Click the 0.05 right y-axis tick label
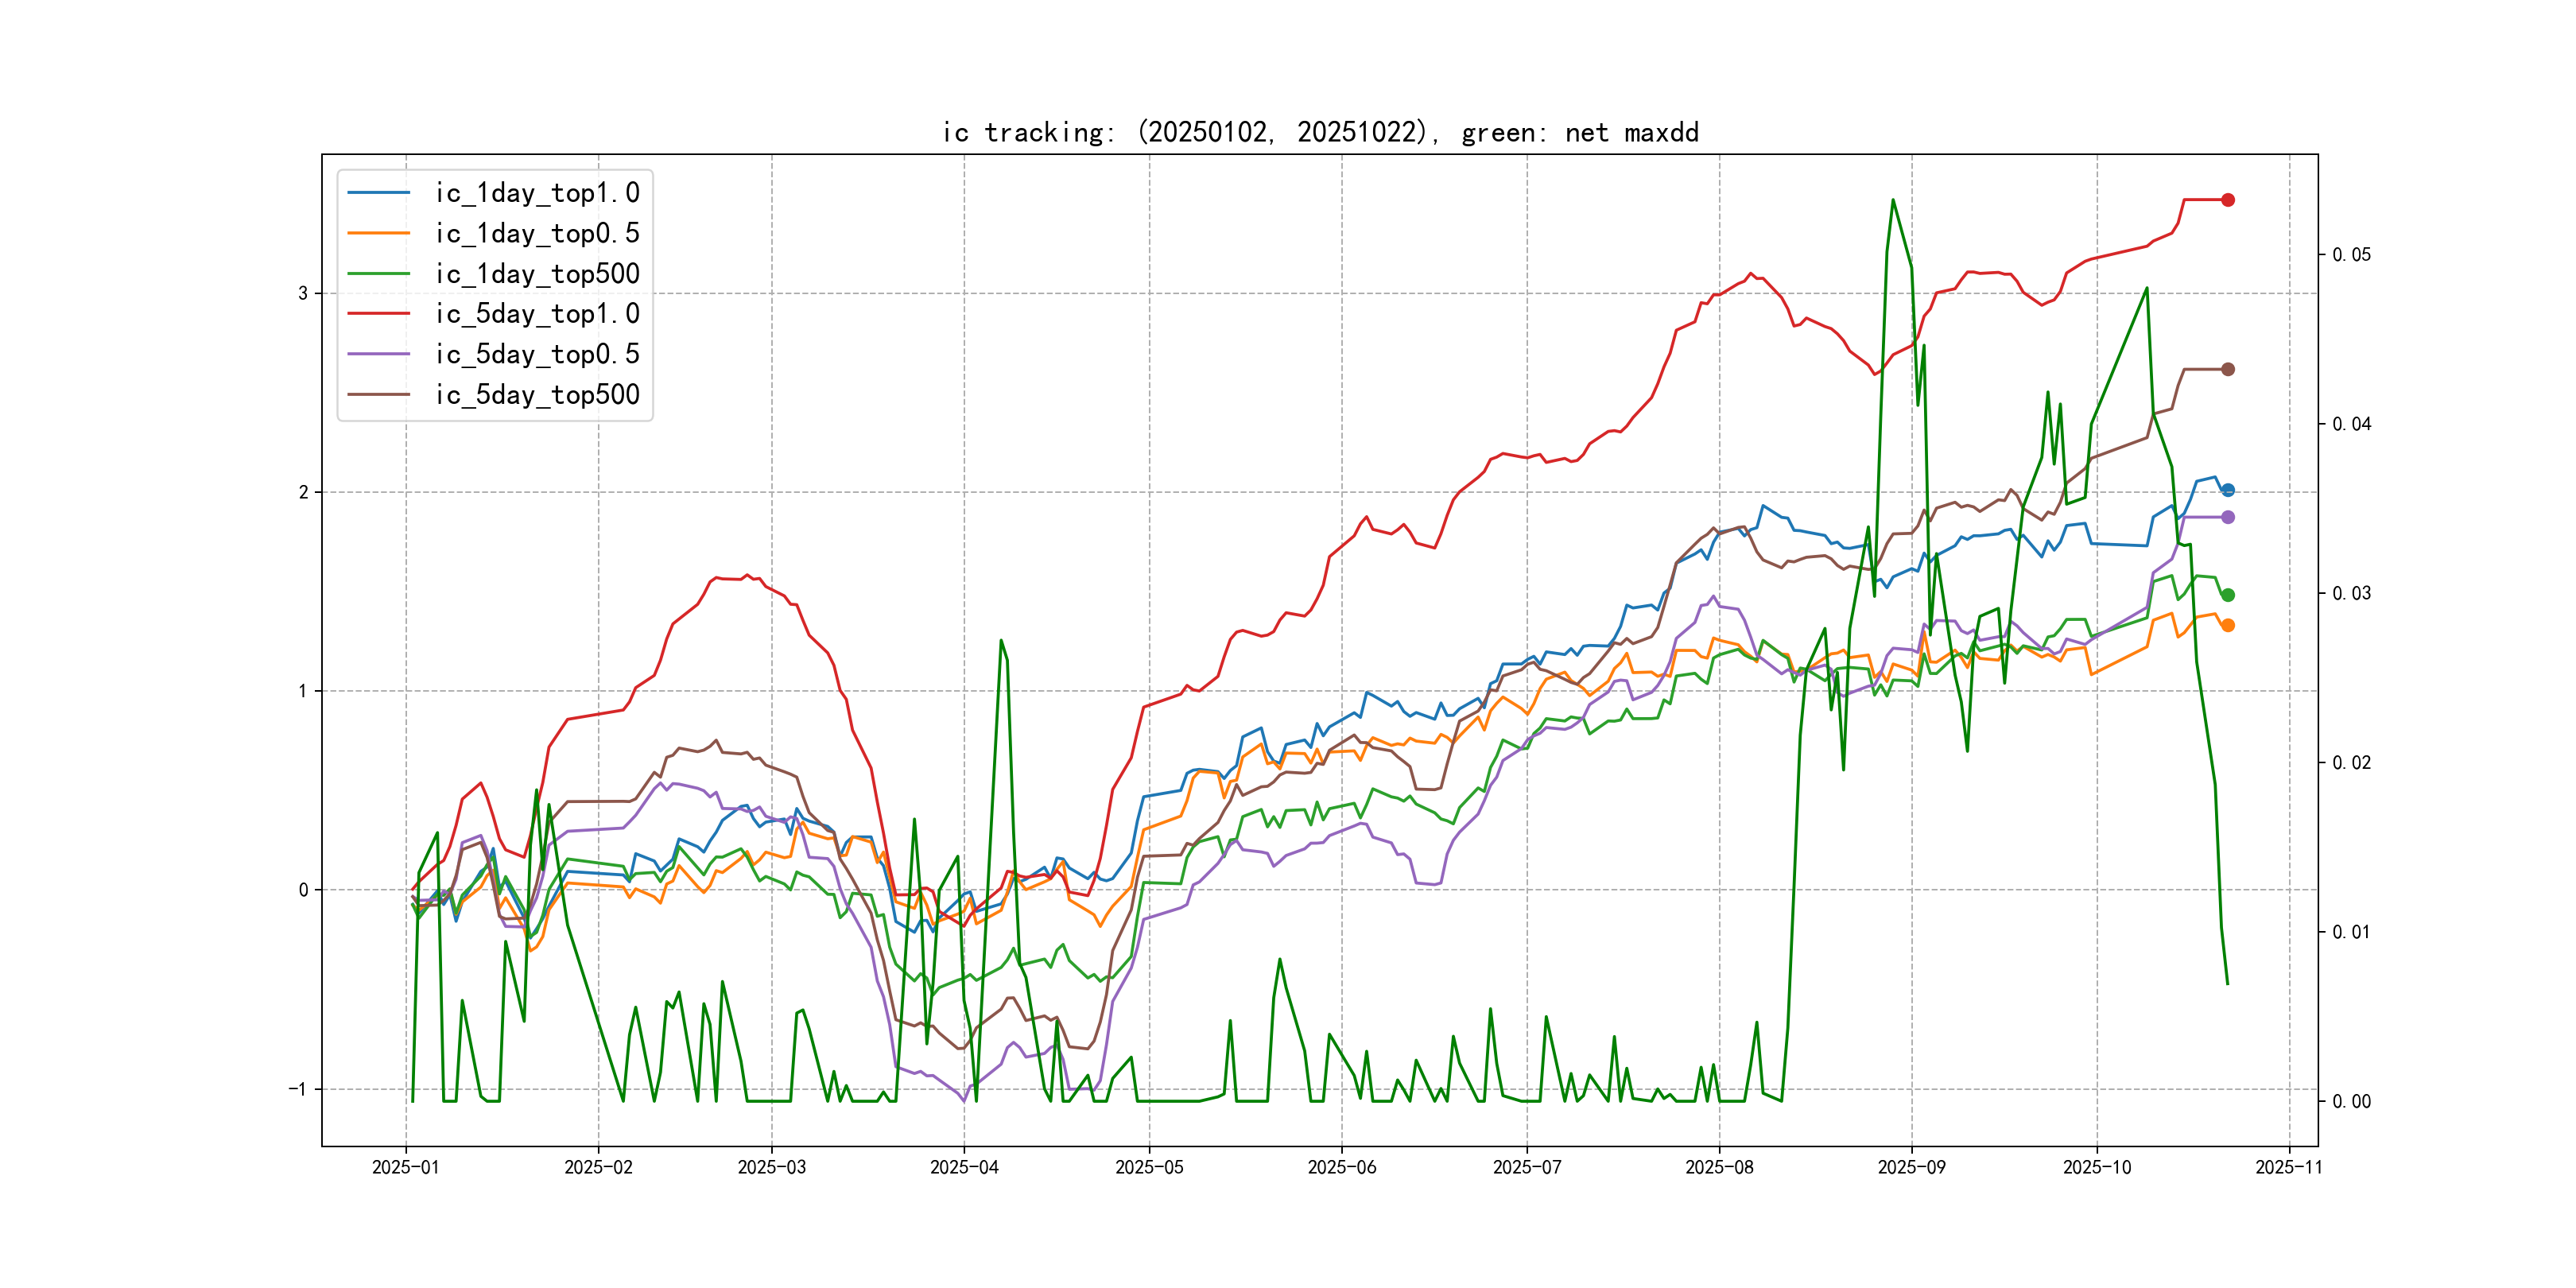This screenshot has width=2576, height=1288. [x=2351, y=255]
